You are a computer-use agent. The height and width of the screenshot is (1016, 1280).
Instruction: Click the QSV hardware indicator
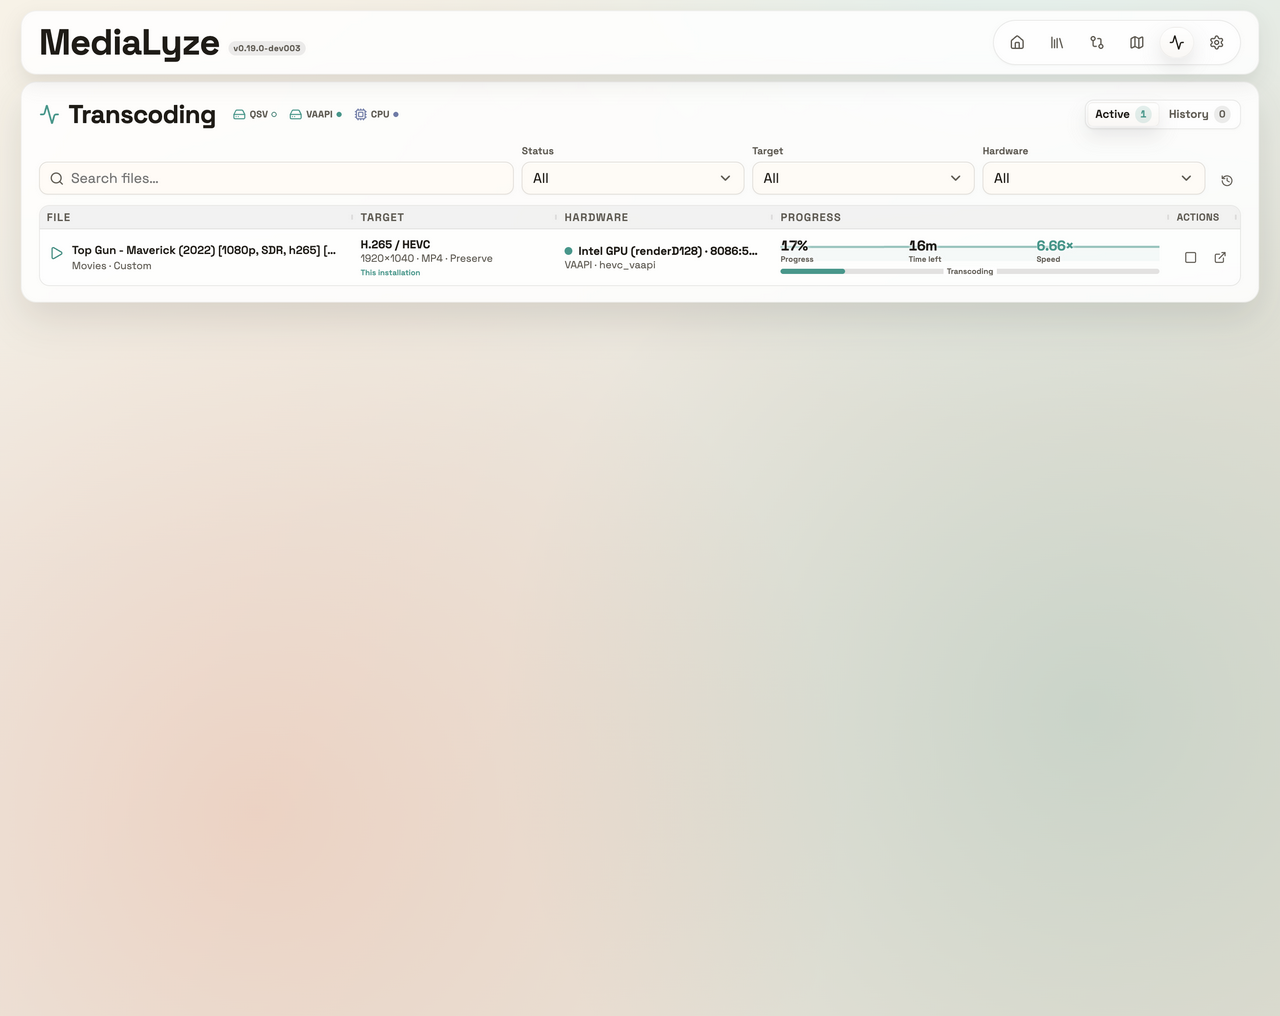[x=255, y=115]
